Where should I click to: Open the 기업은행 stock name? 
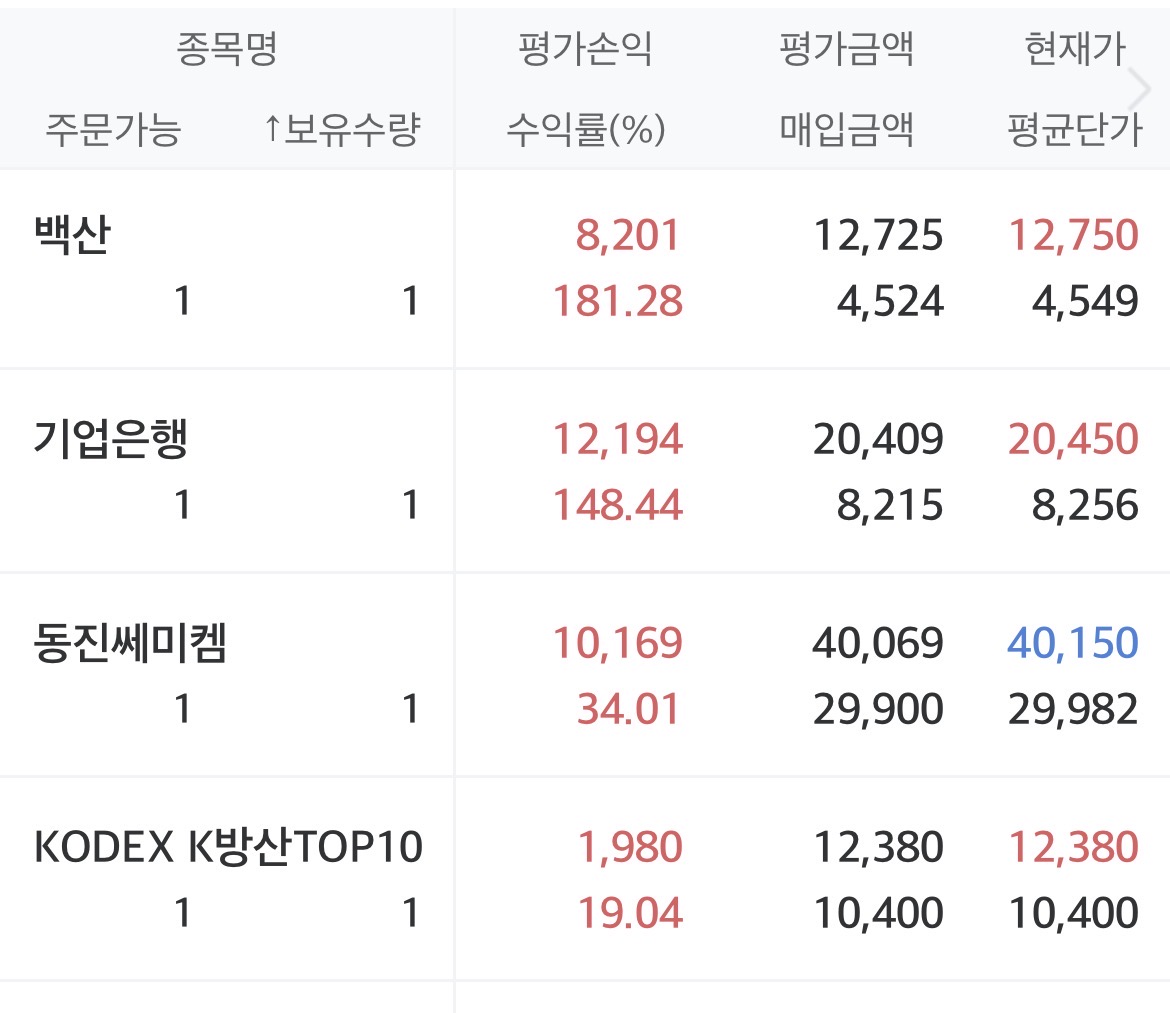(111, 440)
